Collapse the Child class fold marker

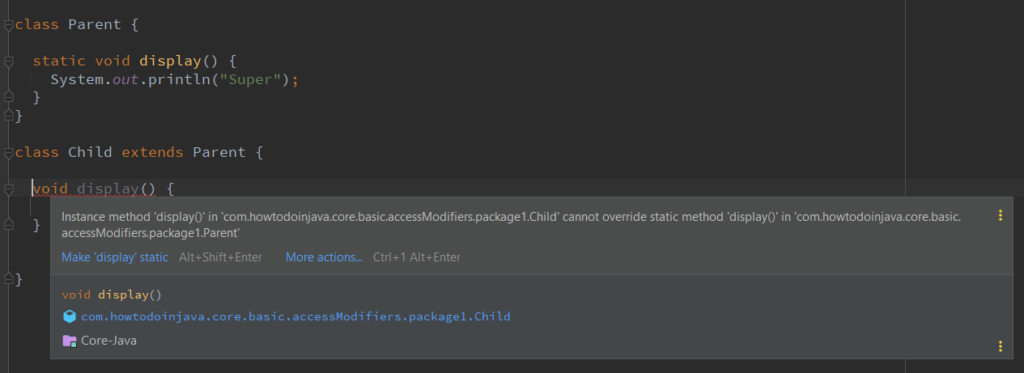click(8, 154)
